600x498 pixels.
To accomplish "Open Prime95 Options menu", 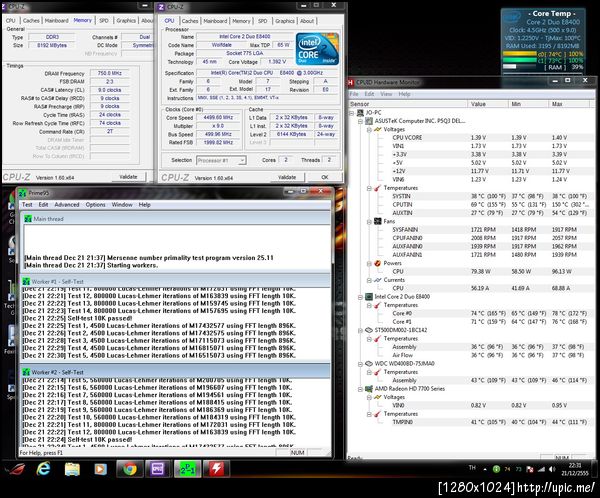I will pos(95,205).
